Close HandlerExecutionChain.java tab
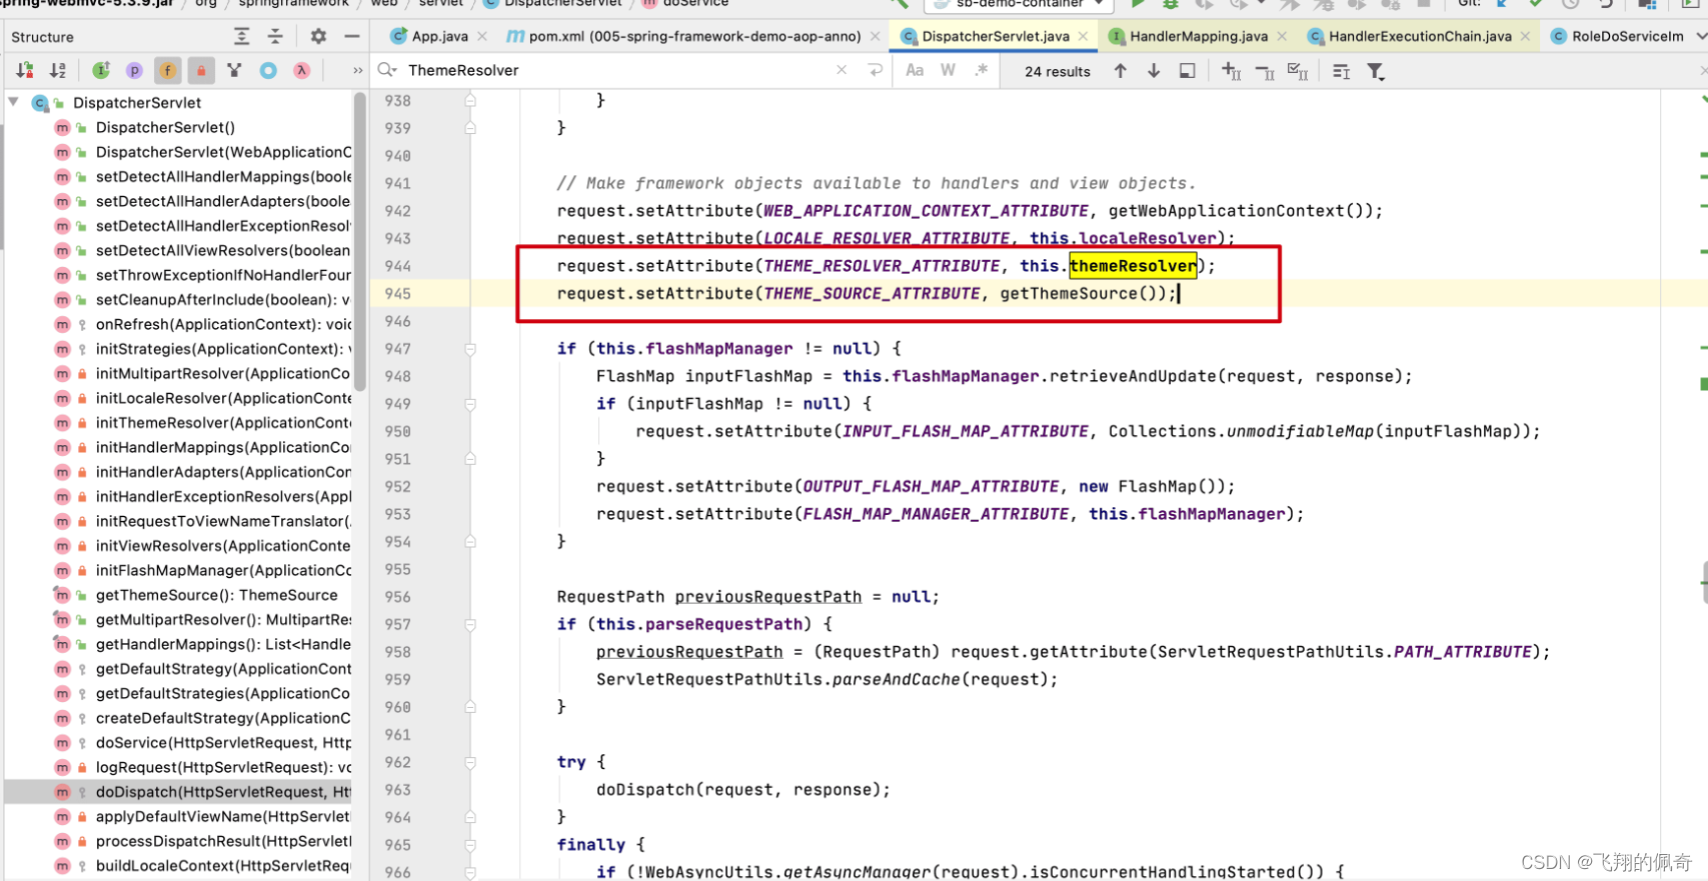 pos(1525,36)
